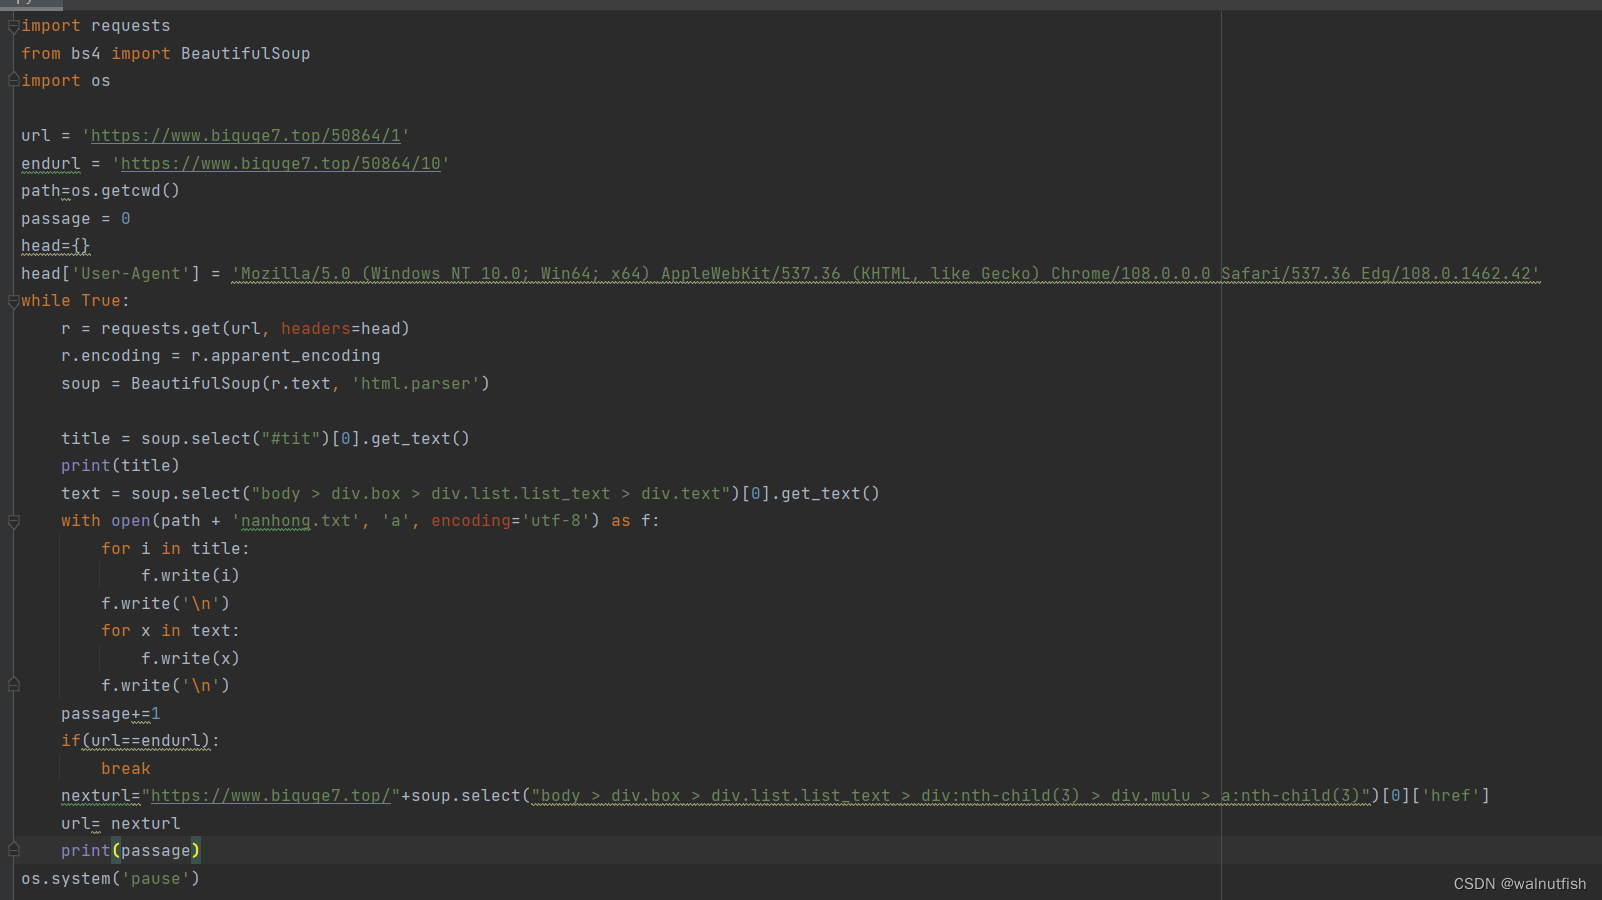The width and height of the screenshot is (1602, 900).
Task: Click the 'print(passage)' statement
Action: (x=130, y=851)
